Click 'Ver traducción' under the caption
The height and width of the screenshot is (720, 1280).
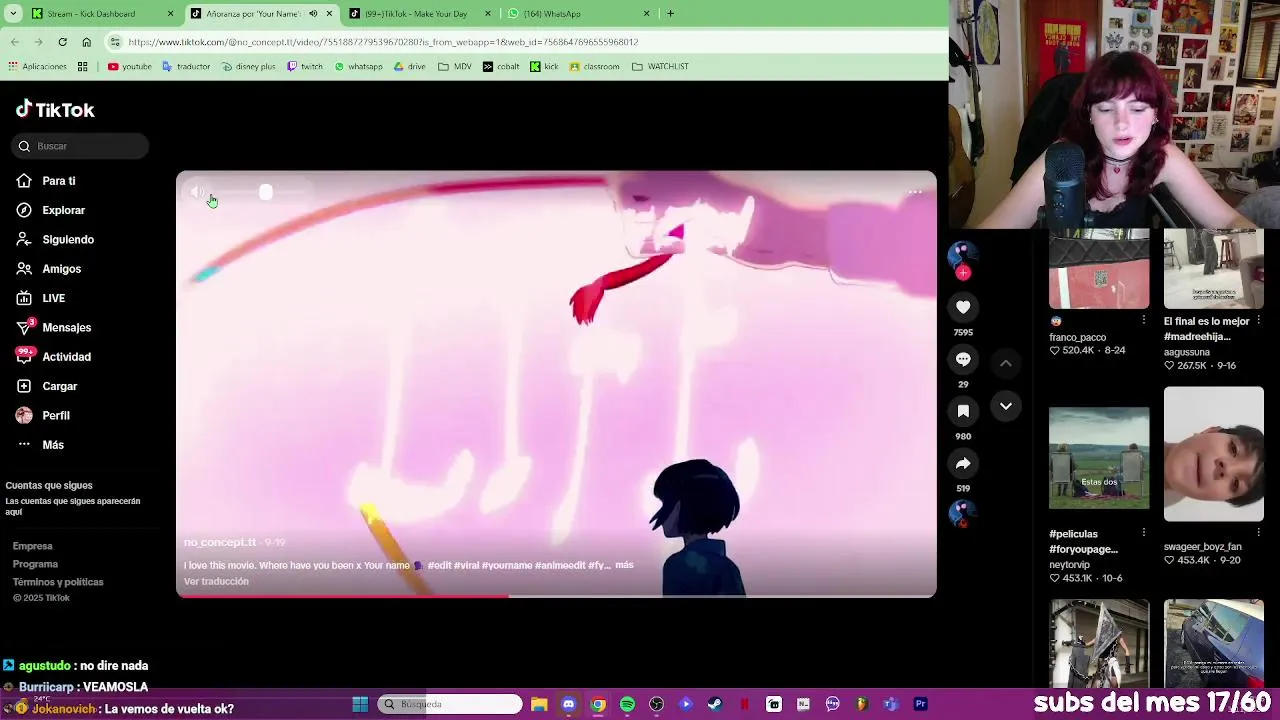[216, 581]
